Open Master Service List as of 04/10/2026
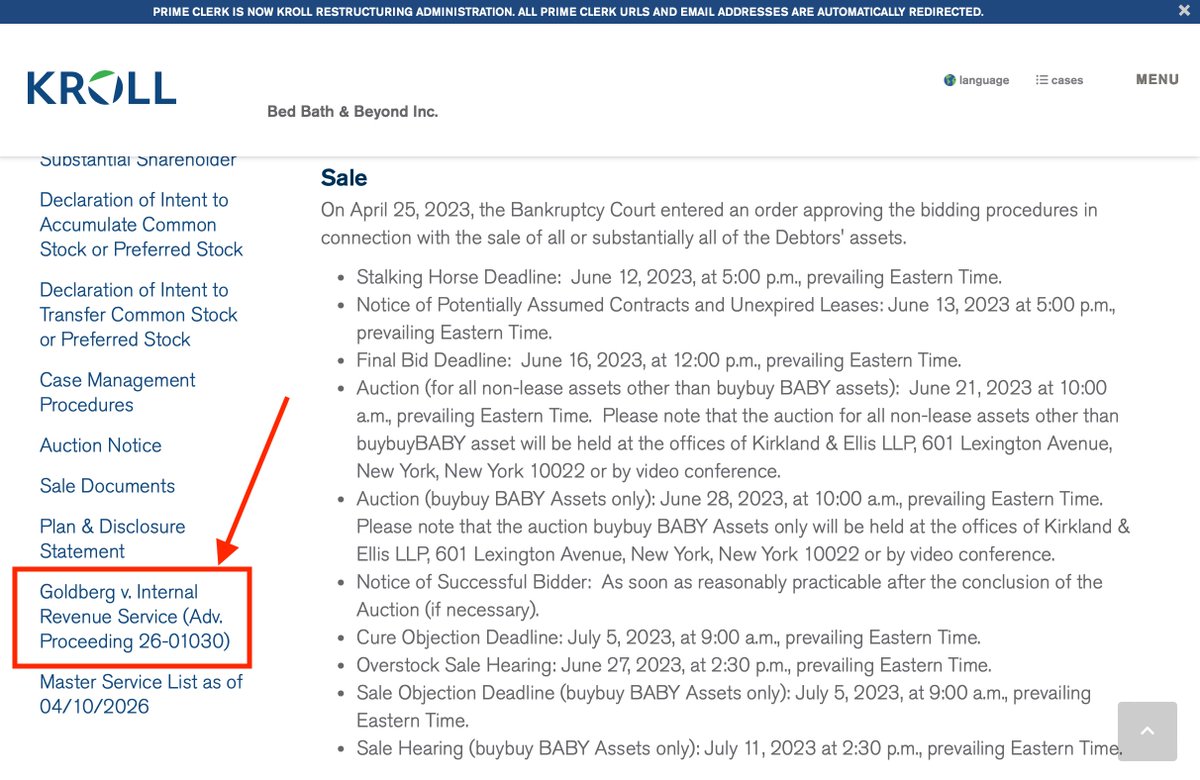Screen dimensions: 1200x780 point(141,694)
